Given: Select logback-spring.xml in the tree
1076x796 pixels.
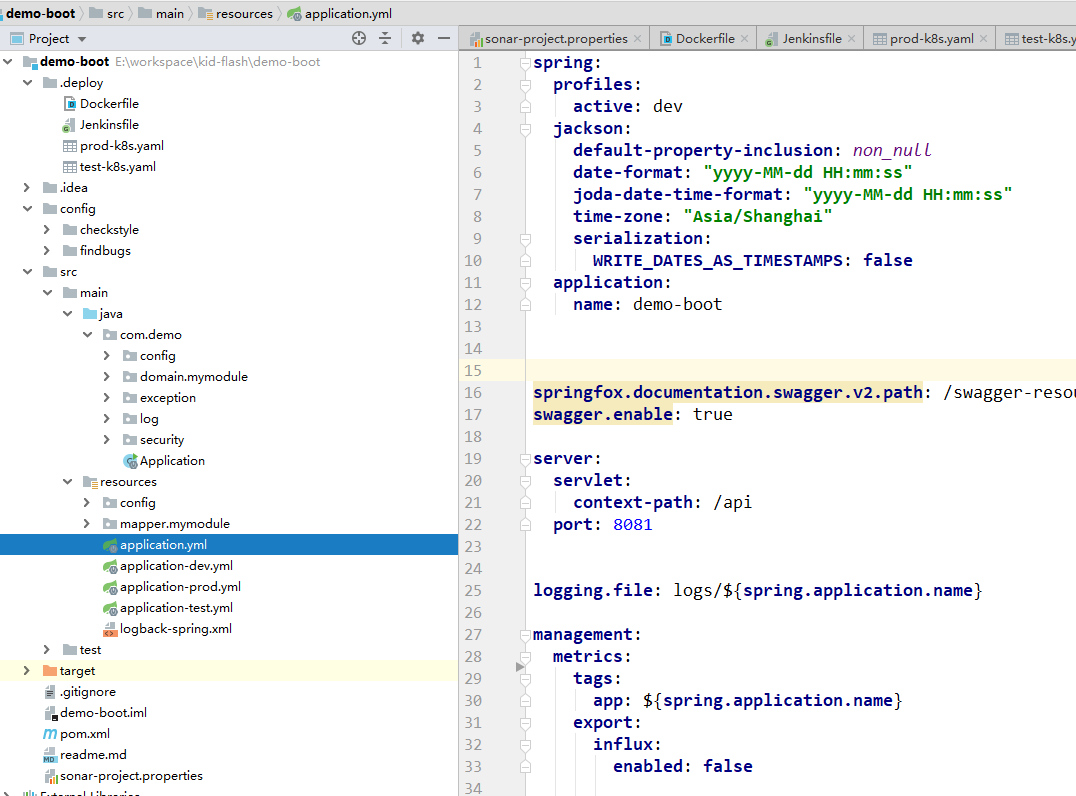Looking at the screenshot, I should [176, 629].
